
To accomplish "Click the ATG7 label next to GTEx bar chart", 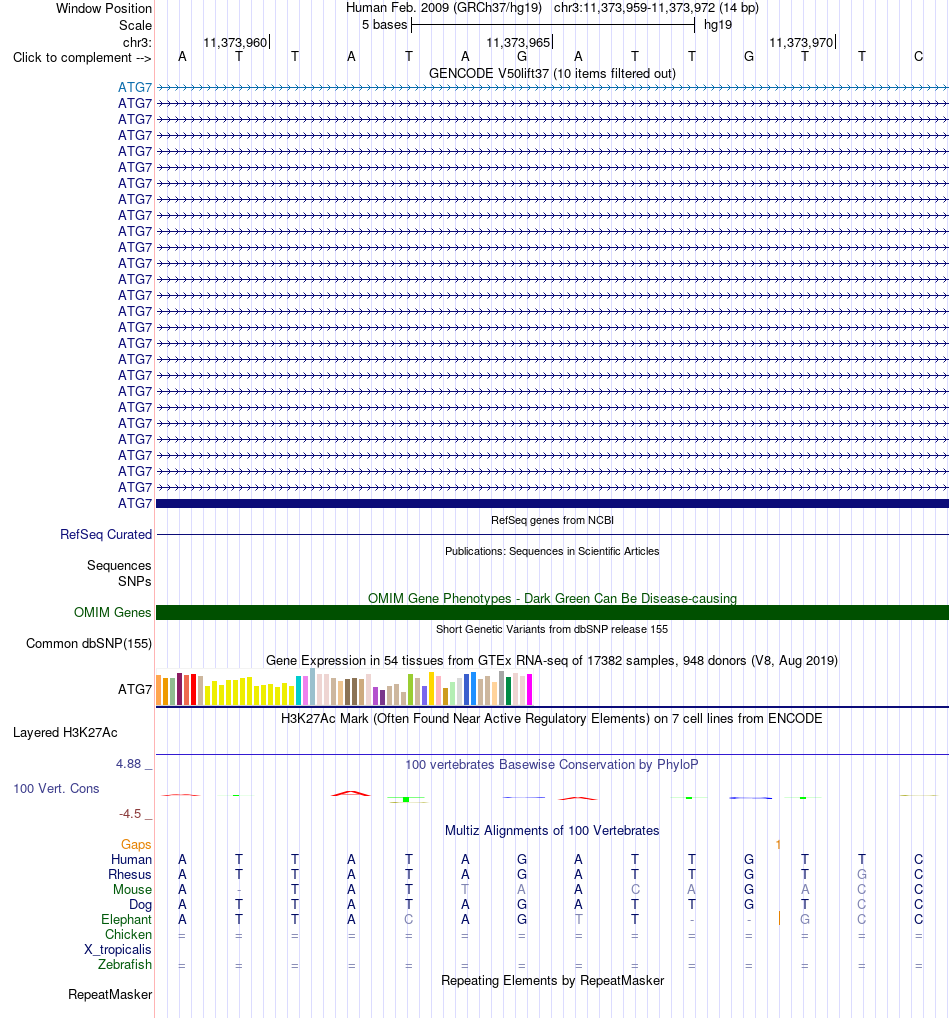I will coord(135,689).
